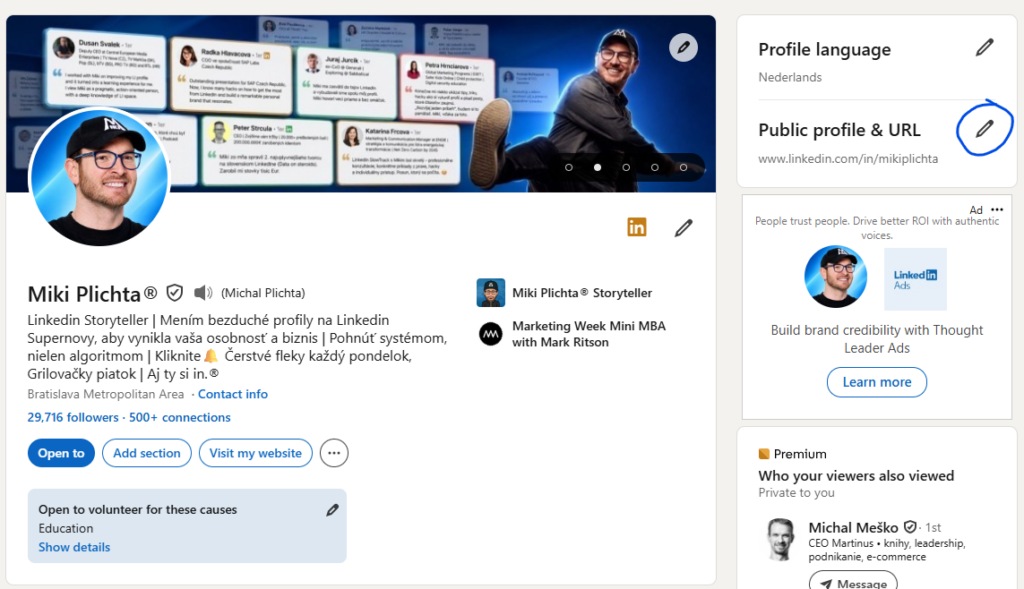Edit volunteer causes pencil icon

[332, 510]
